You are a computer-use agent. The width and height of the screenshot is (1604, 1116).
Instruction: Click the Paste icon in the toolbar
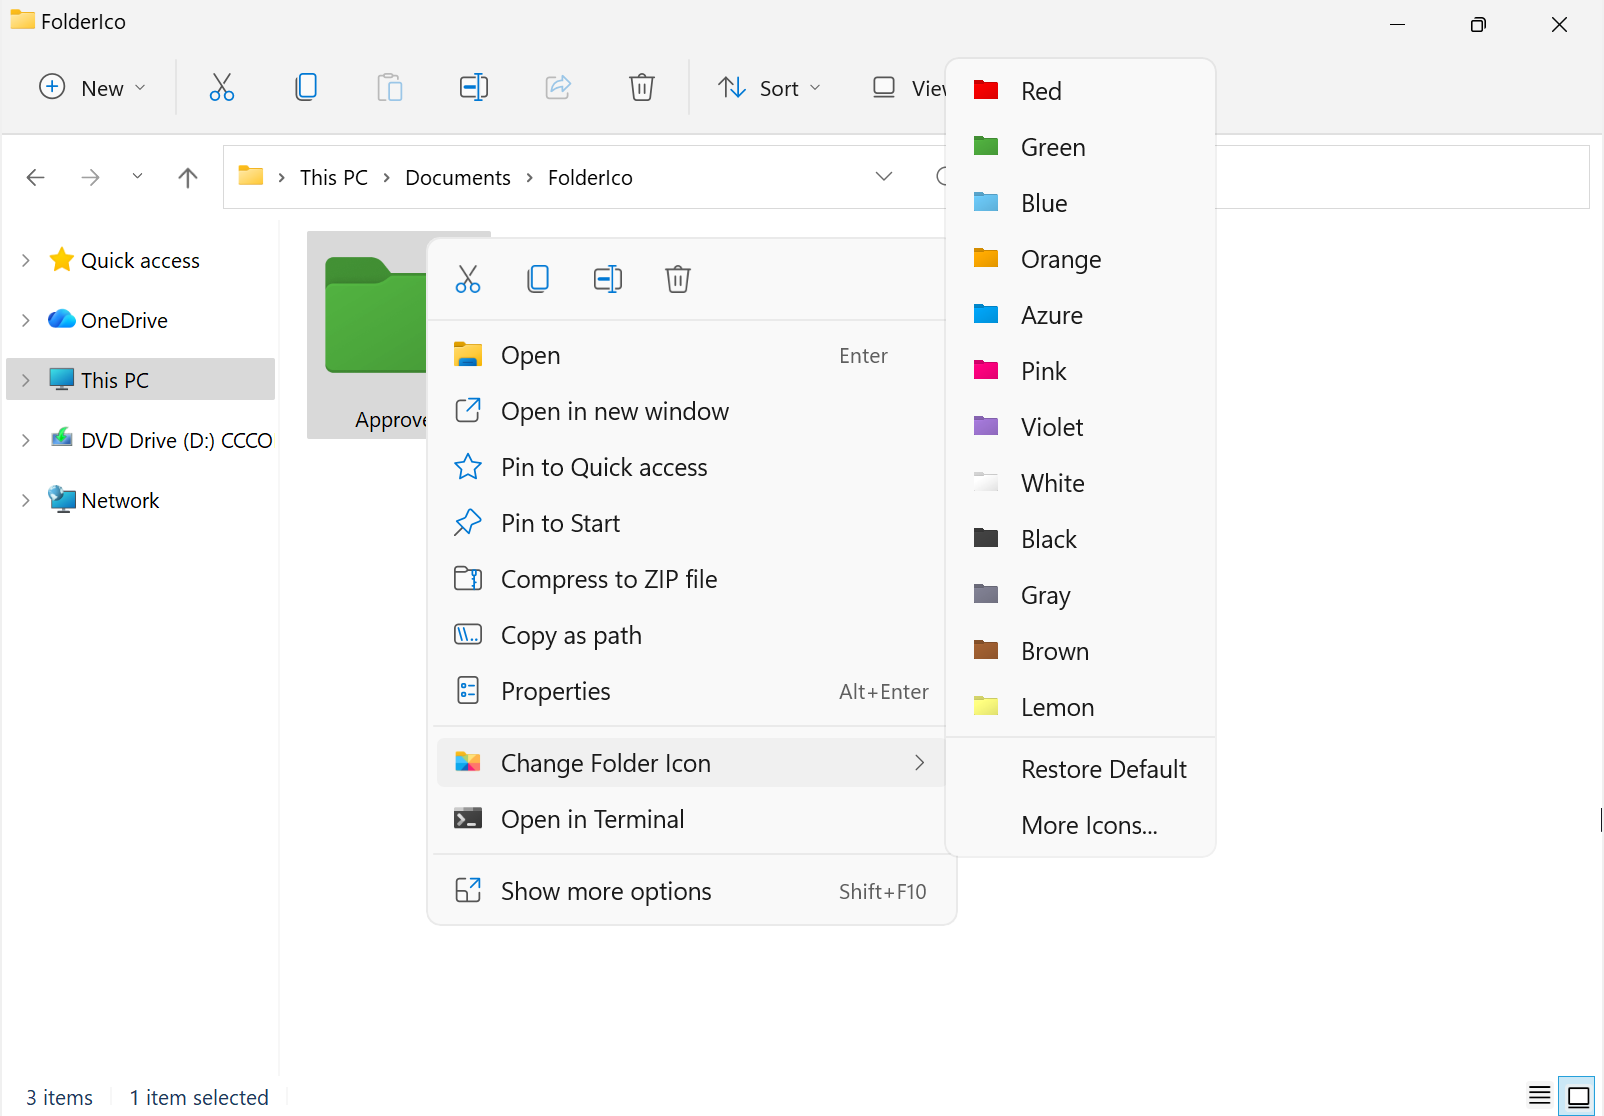click(x=390, y=87)
